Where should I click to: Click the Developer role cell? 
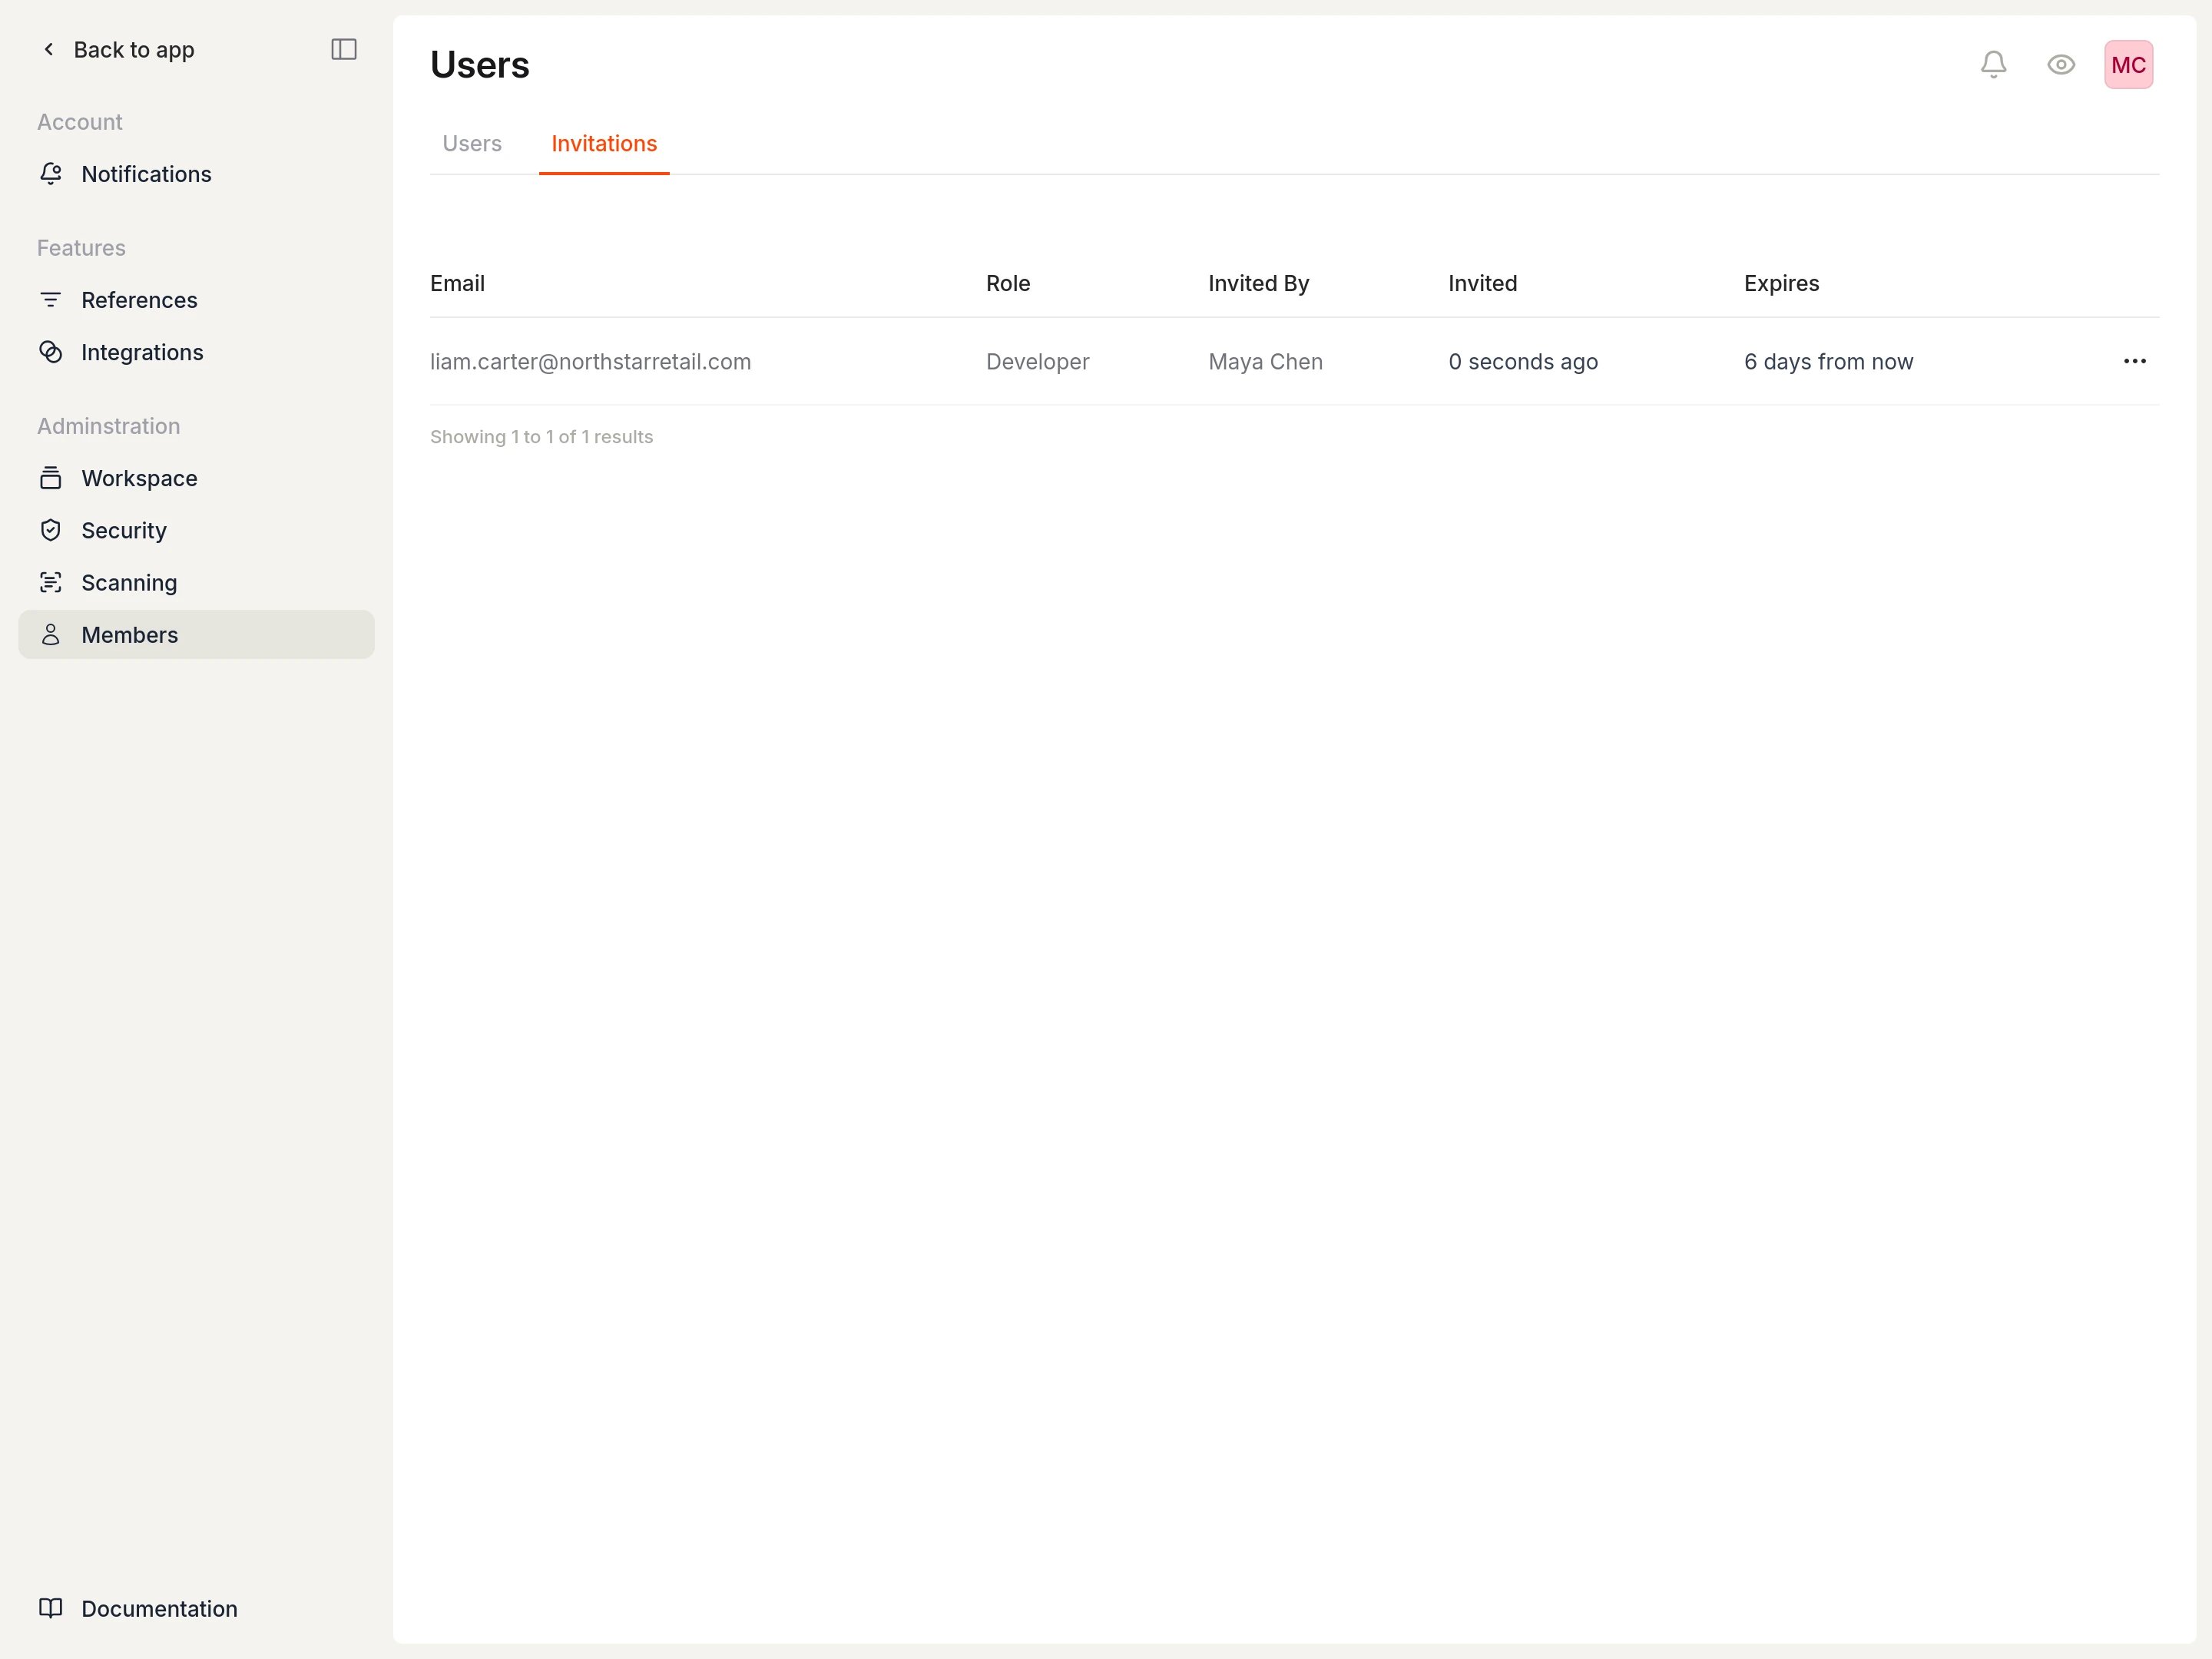click(x=1037, y=361)
